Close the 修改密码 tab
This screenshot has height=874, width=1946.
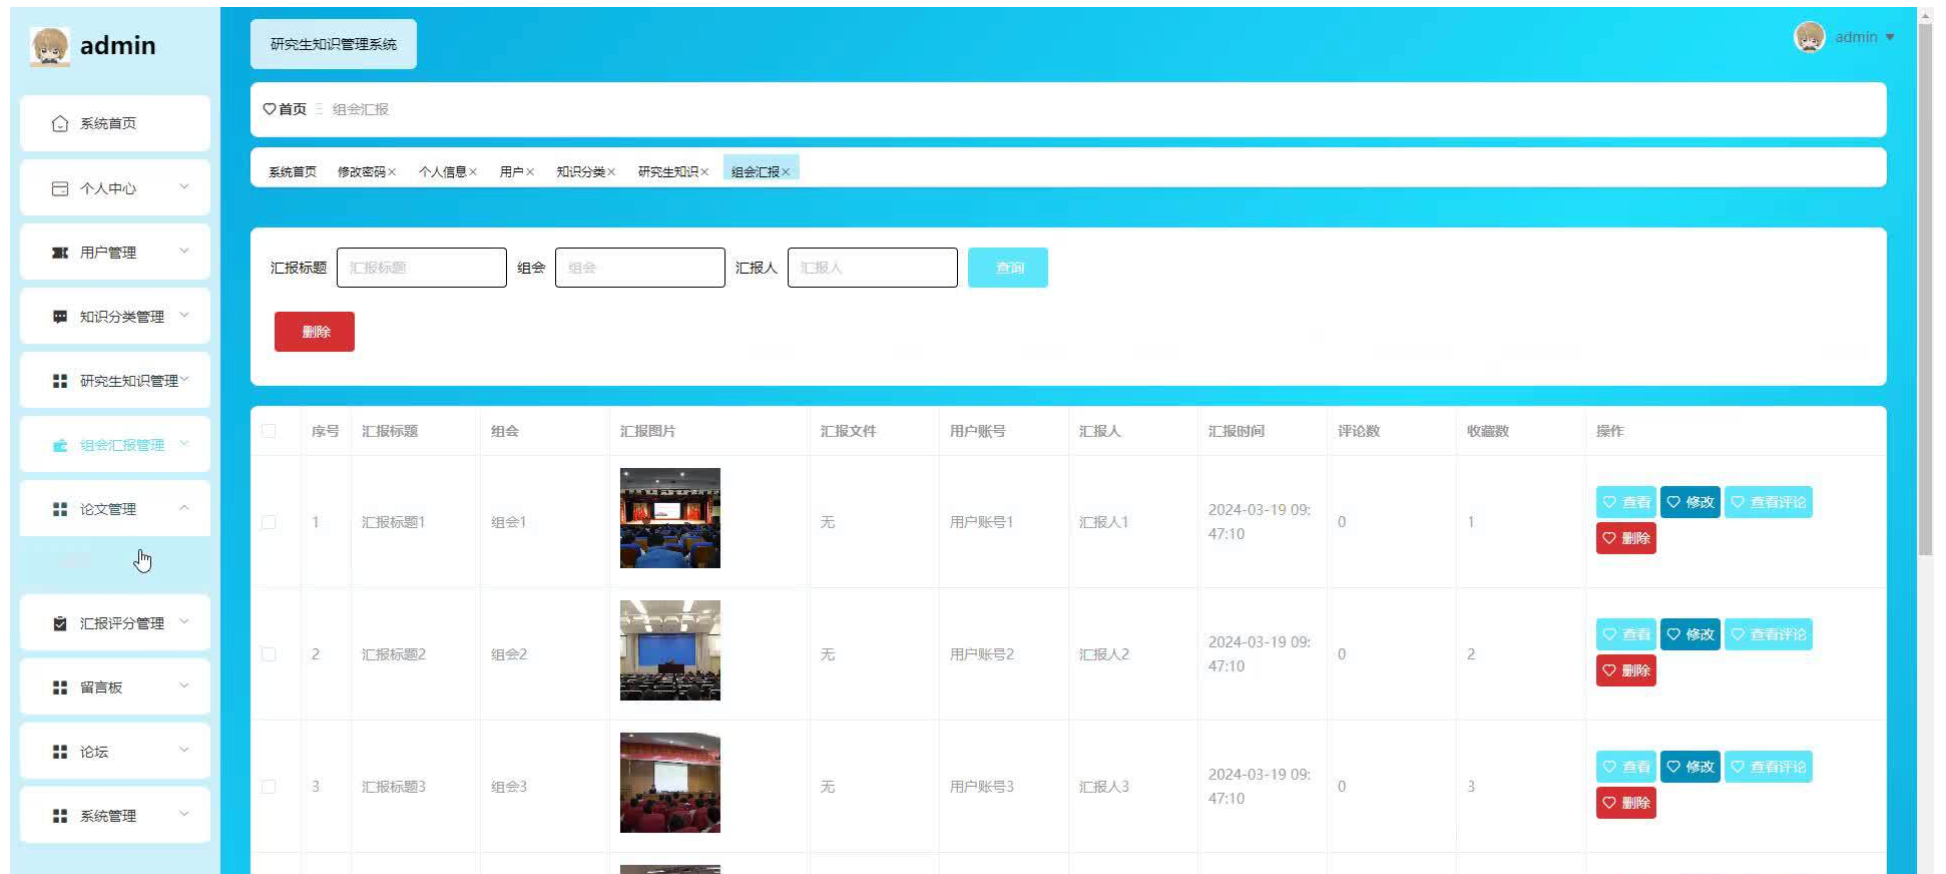point(392,172)
